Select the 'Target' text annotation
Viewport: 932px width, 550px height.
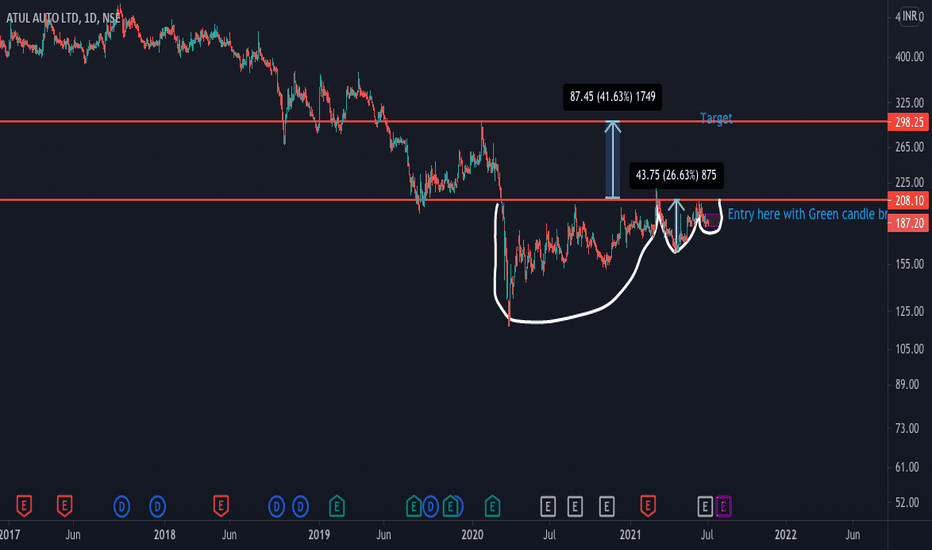[x=716, y=118]
